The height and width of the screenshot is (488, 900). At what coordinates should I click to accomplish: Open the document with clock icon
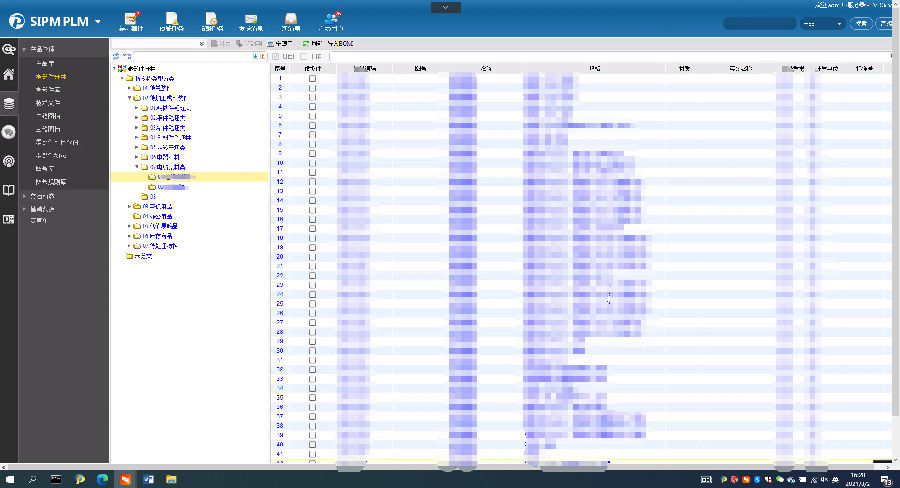click(x=211, y=18)
